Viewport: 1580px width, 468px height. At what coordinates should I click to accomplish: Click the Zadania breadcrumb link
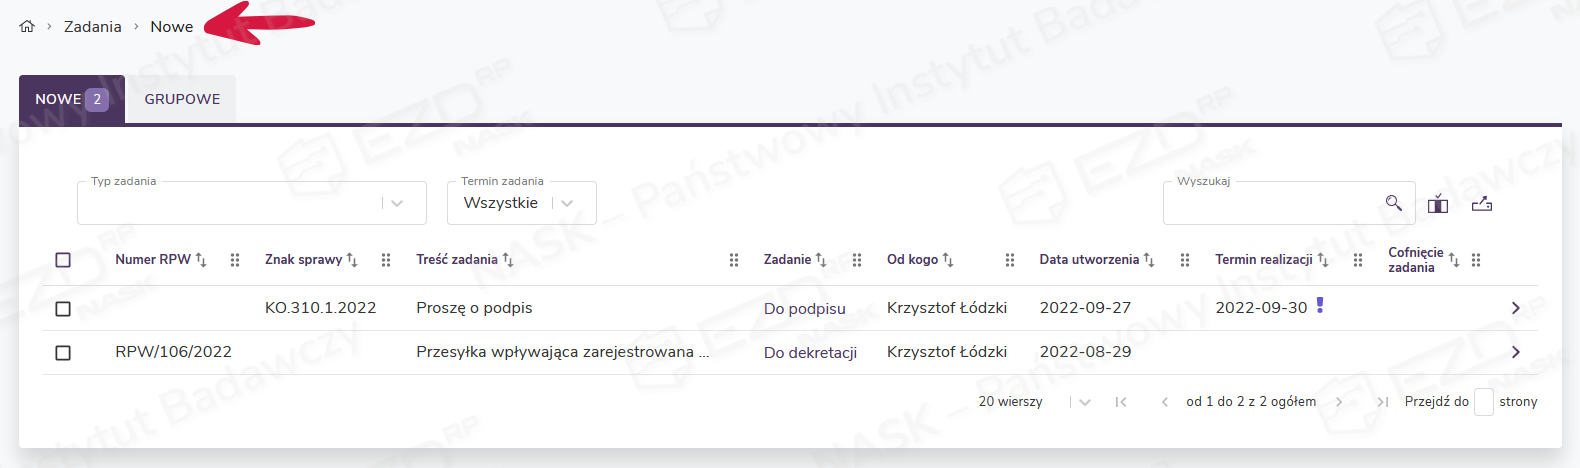coord(92,27)
